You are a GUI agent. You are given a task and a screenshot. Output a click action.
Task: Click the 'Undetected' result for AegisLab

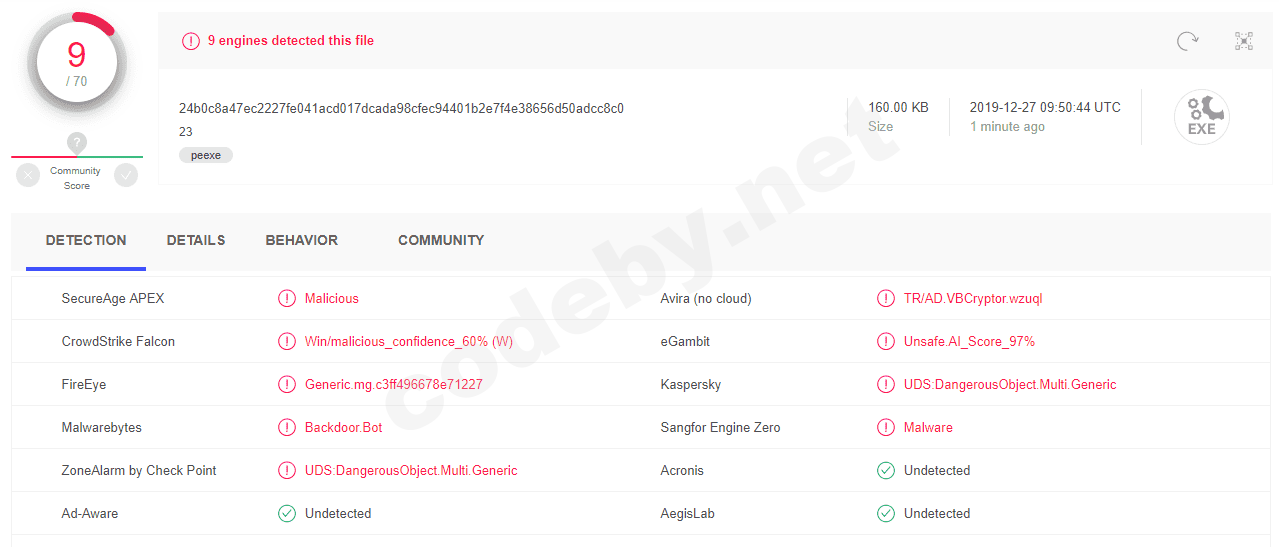point(937,513)
